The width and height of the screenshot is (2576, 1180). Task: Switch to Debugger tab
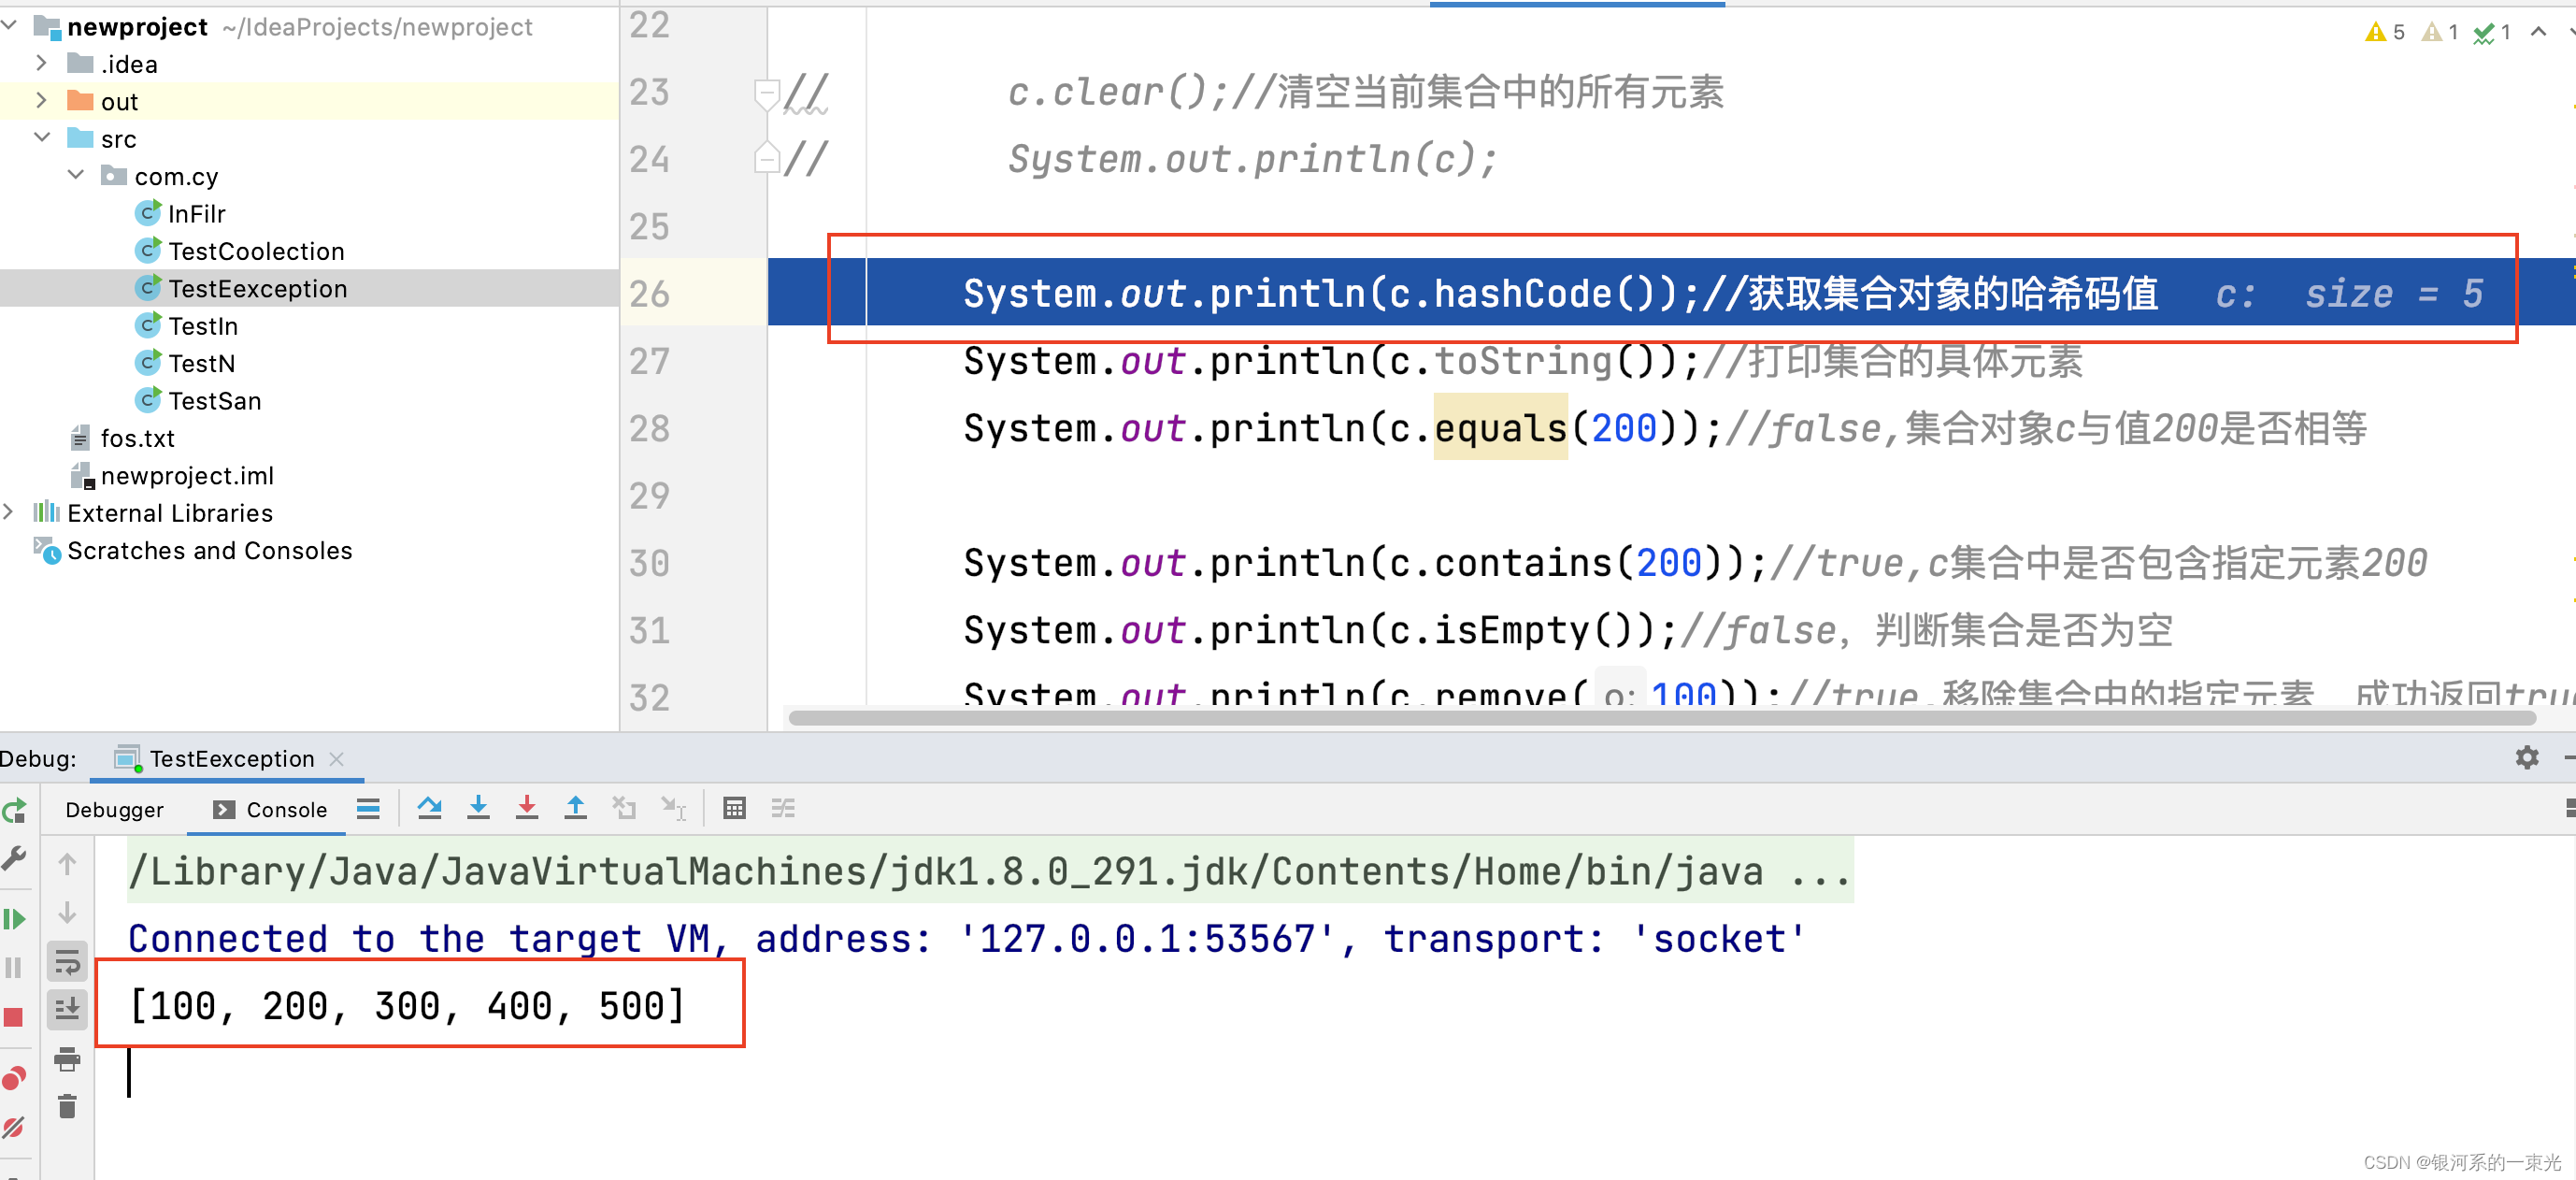click(114, 810)
